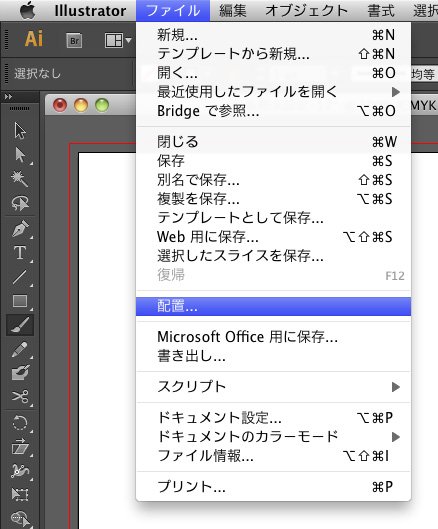Select the Magic Wand tool
Viewport: 438px width, 529px height.
pyautogui.click(x=20, y=179)
